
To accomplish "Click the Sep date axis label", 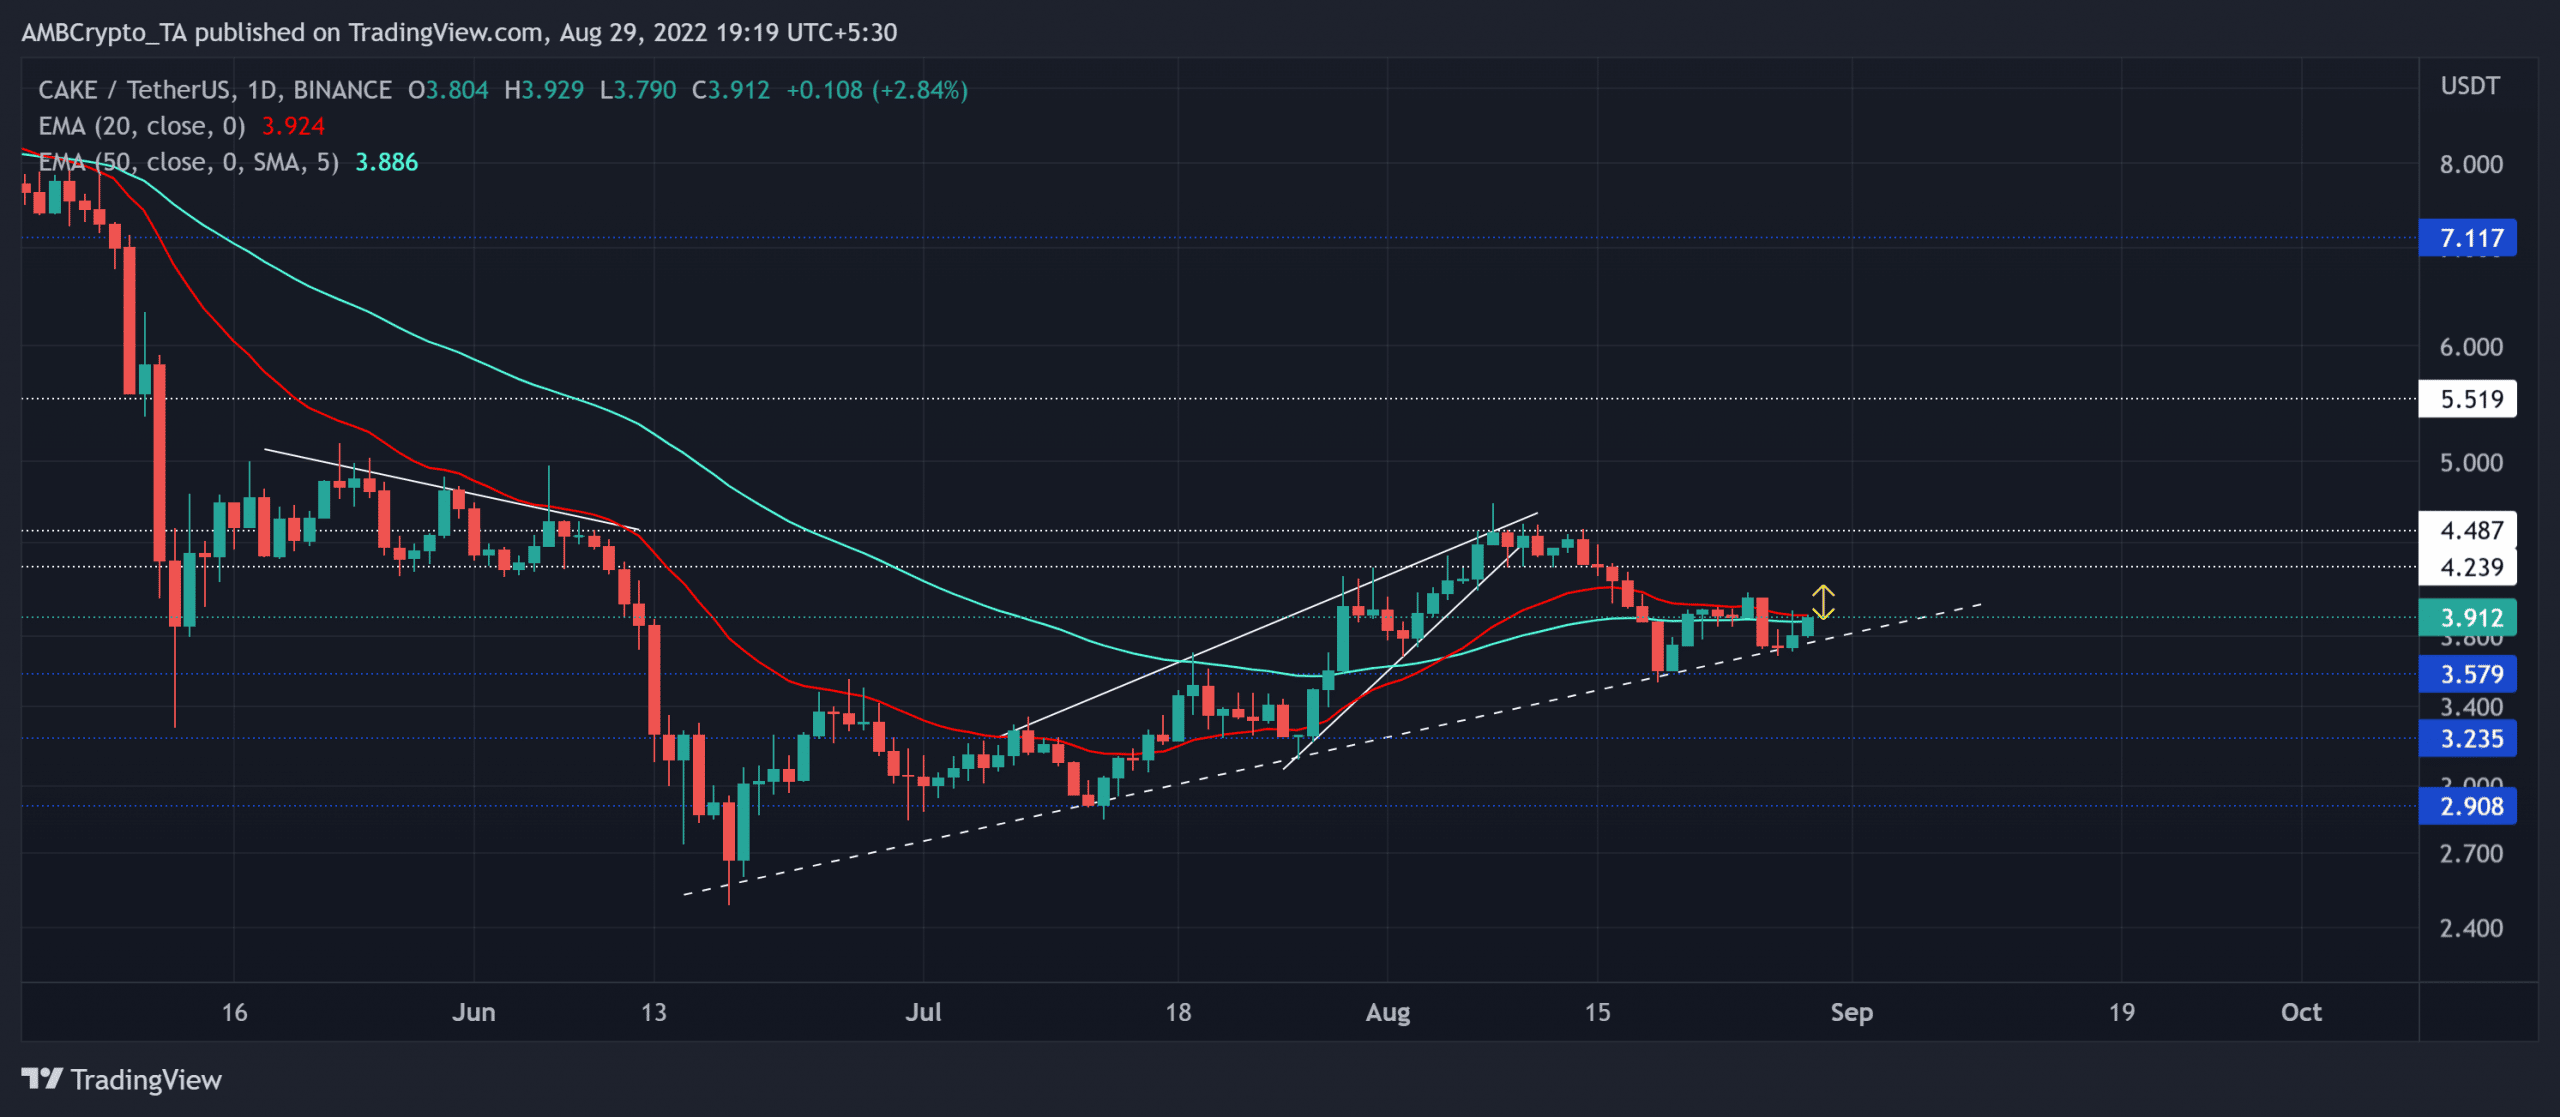I will point(1852,1012).
